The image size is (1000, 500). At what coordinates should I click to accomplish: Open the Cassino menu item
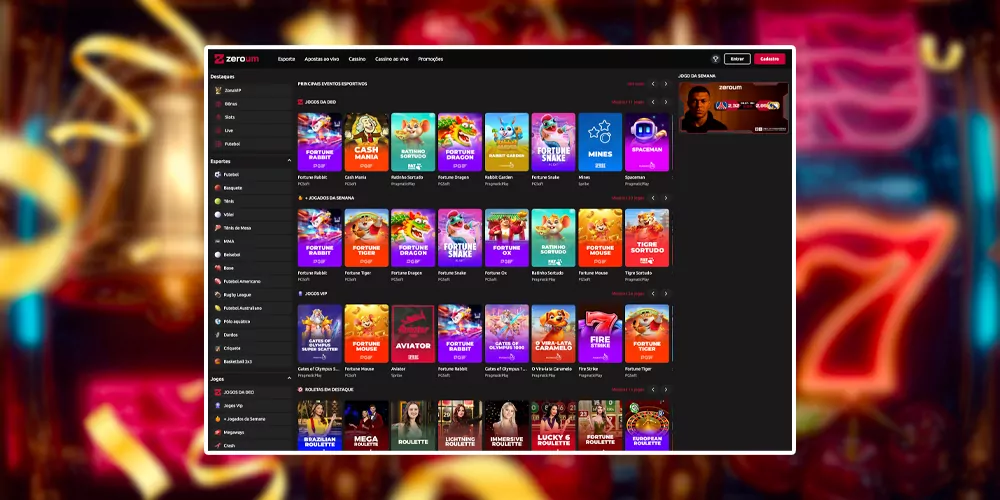[x=357, y=59]
